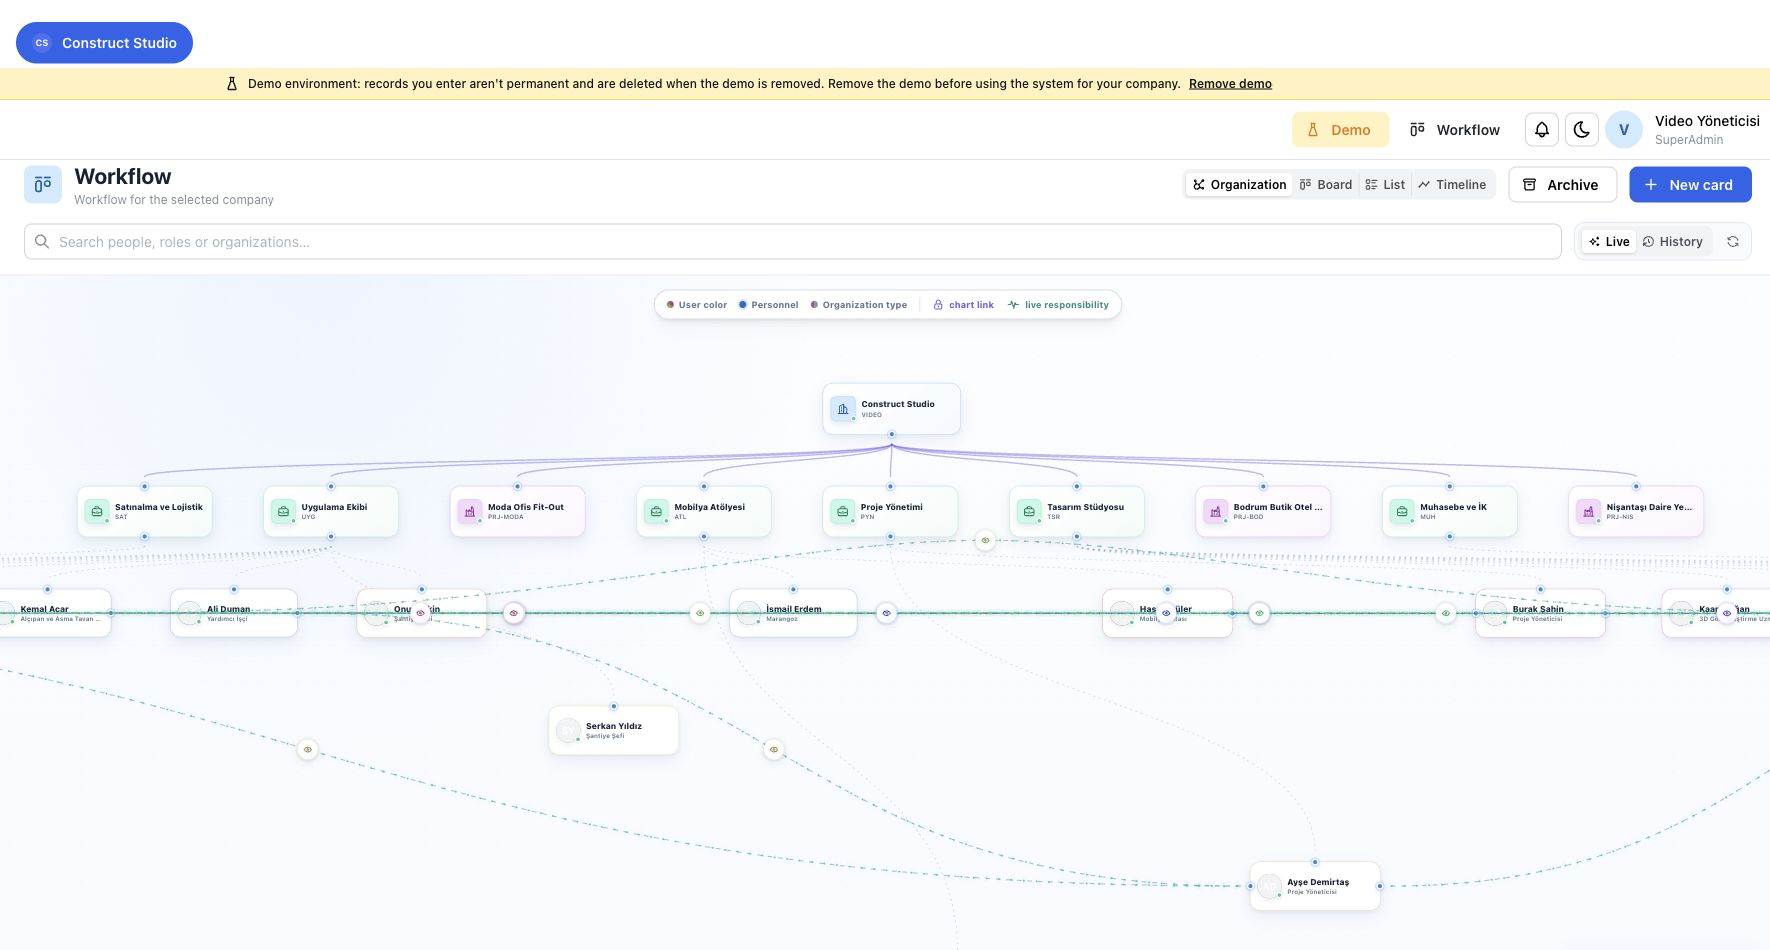The width and height of the screenshot is (1770, 950).
Task: Open the Archive
Action: coord(1562,185)
